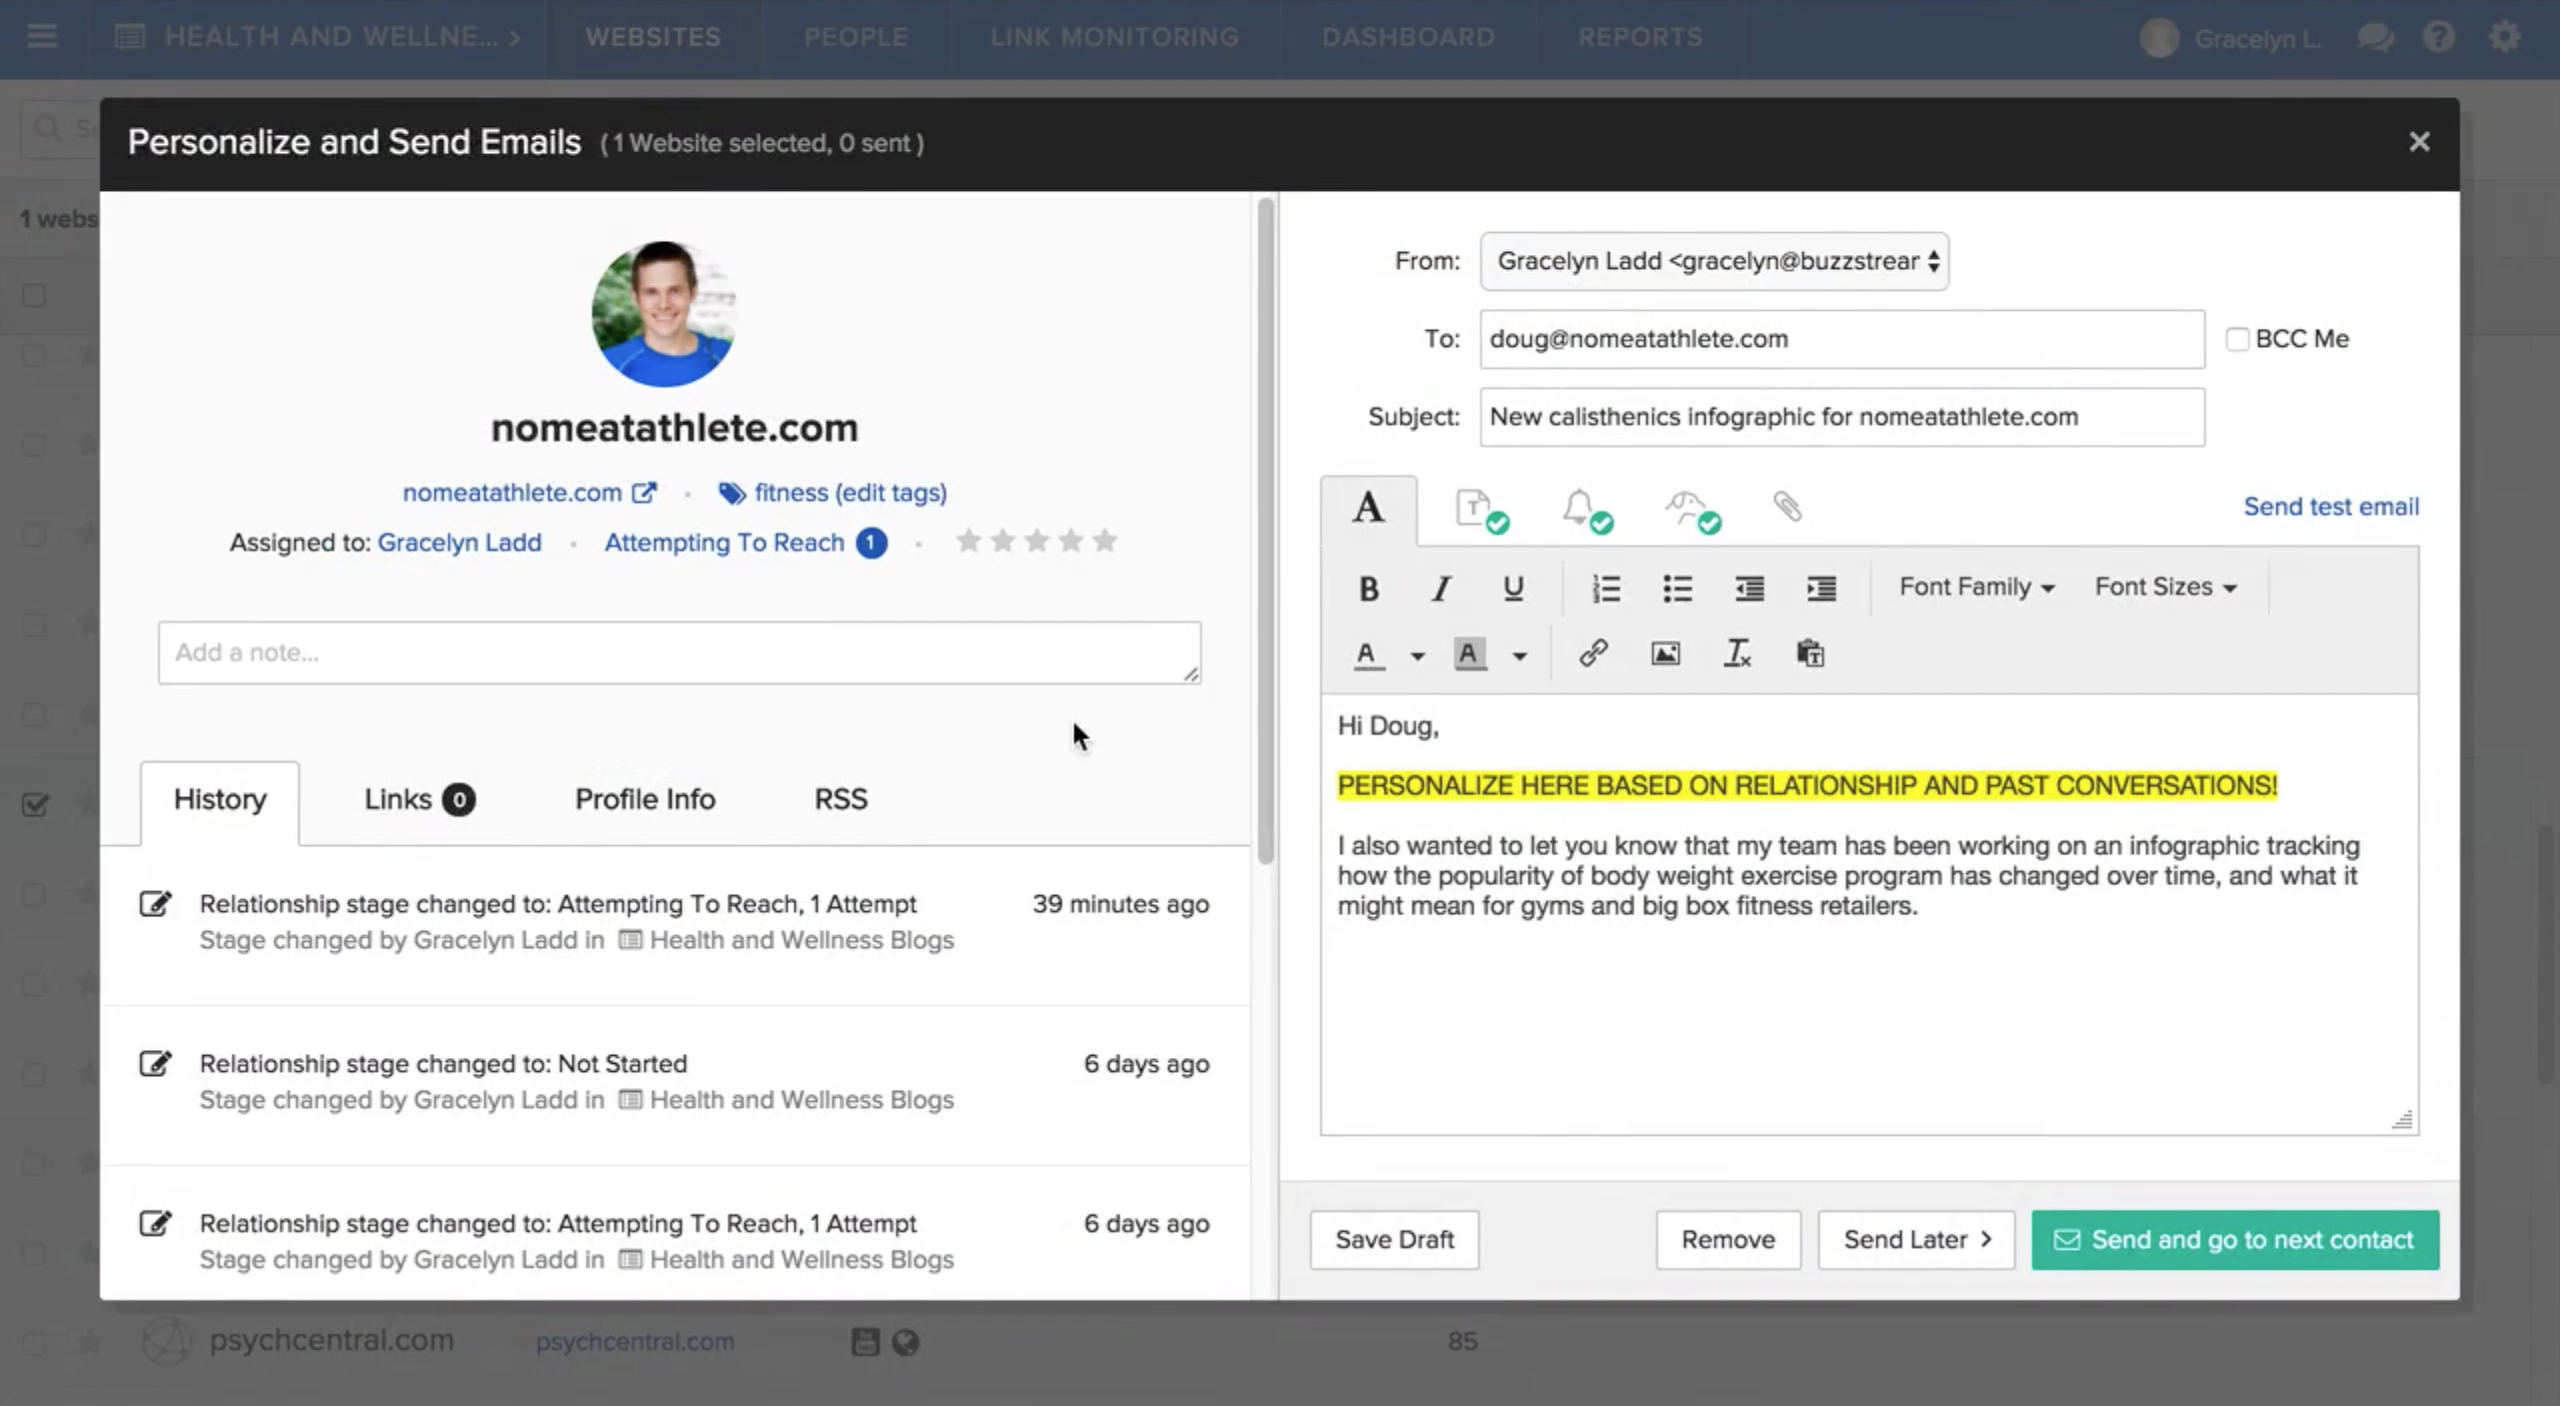Close the Personalize and Send Emails dialog
Image resolution: width=2560 pixels, height=1406 pixels.
pos(2418,142)
